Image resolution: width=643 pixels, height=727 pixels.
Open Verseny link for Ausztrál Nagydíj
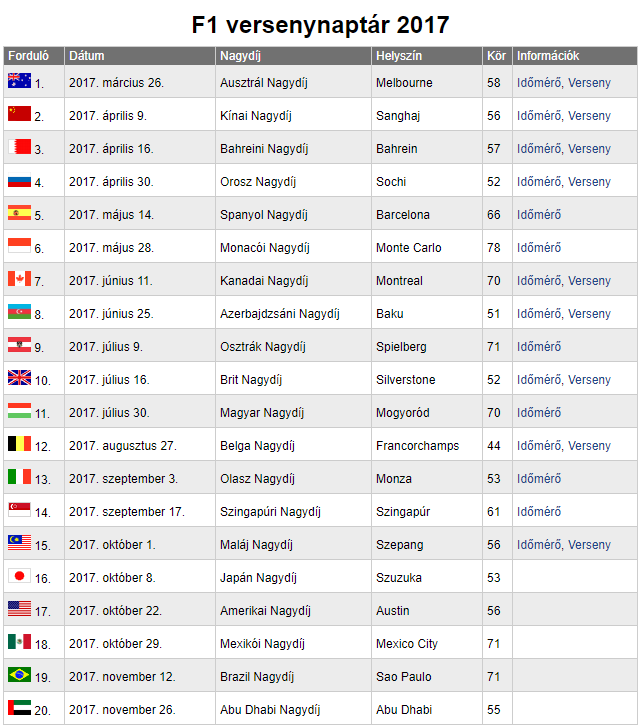[x=589, y=83]
